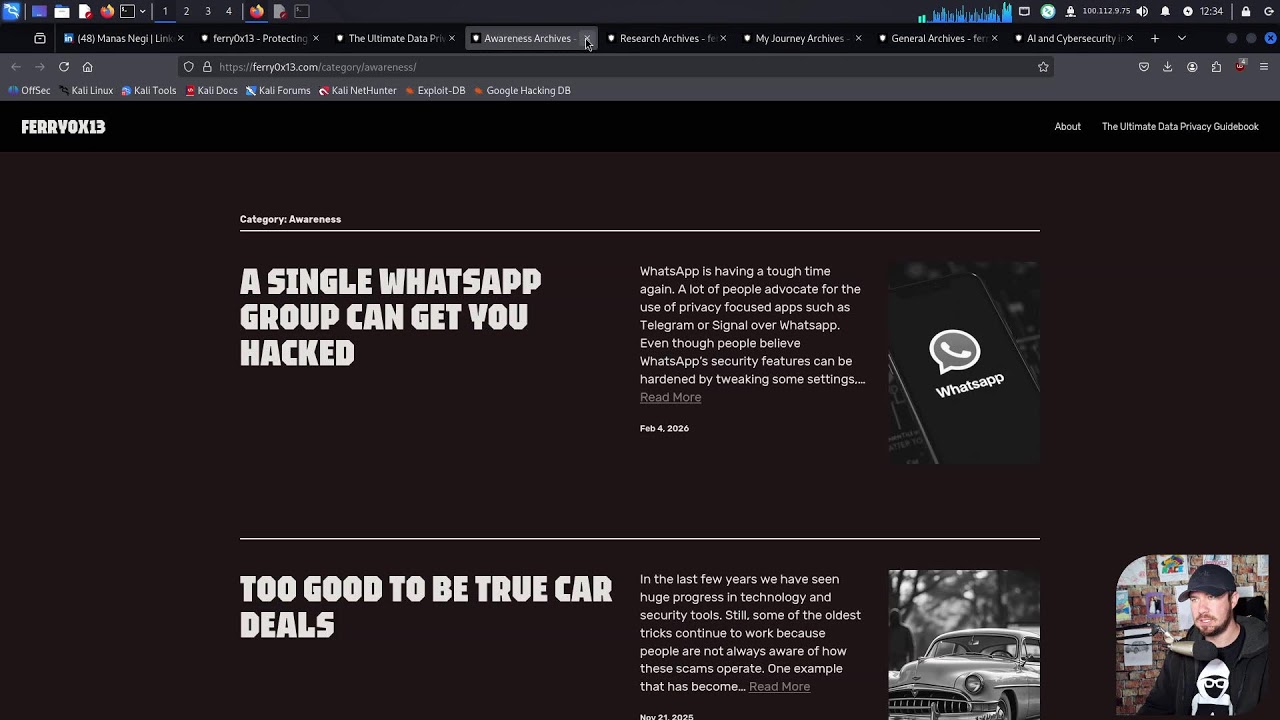The image size is (1280, 720).
Task: Go to the browser home page
Action: coord(88,67)
